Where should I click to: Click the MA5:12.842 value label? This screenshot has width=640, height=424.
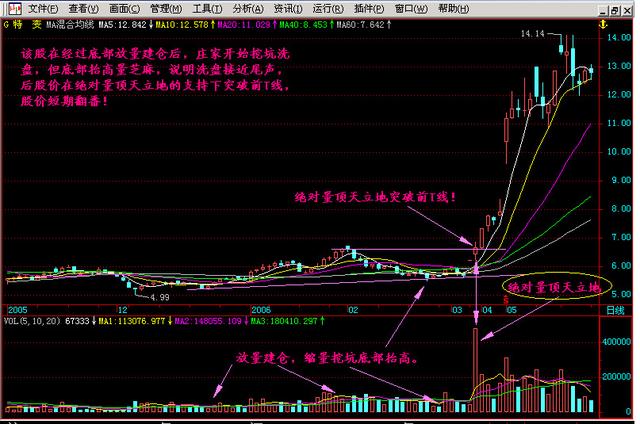pyautogui.click(x=122, y=25)
